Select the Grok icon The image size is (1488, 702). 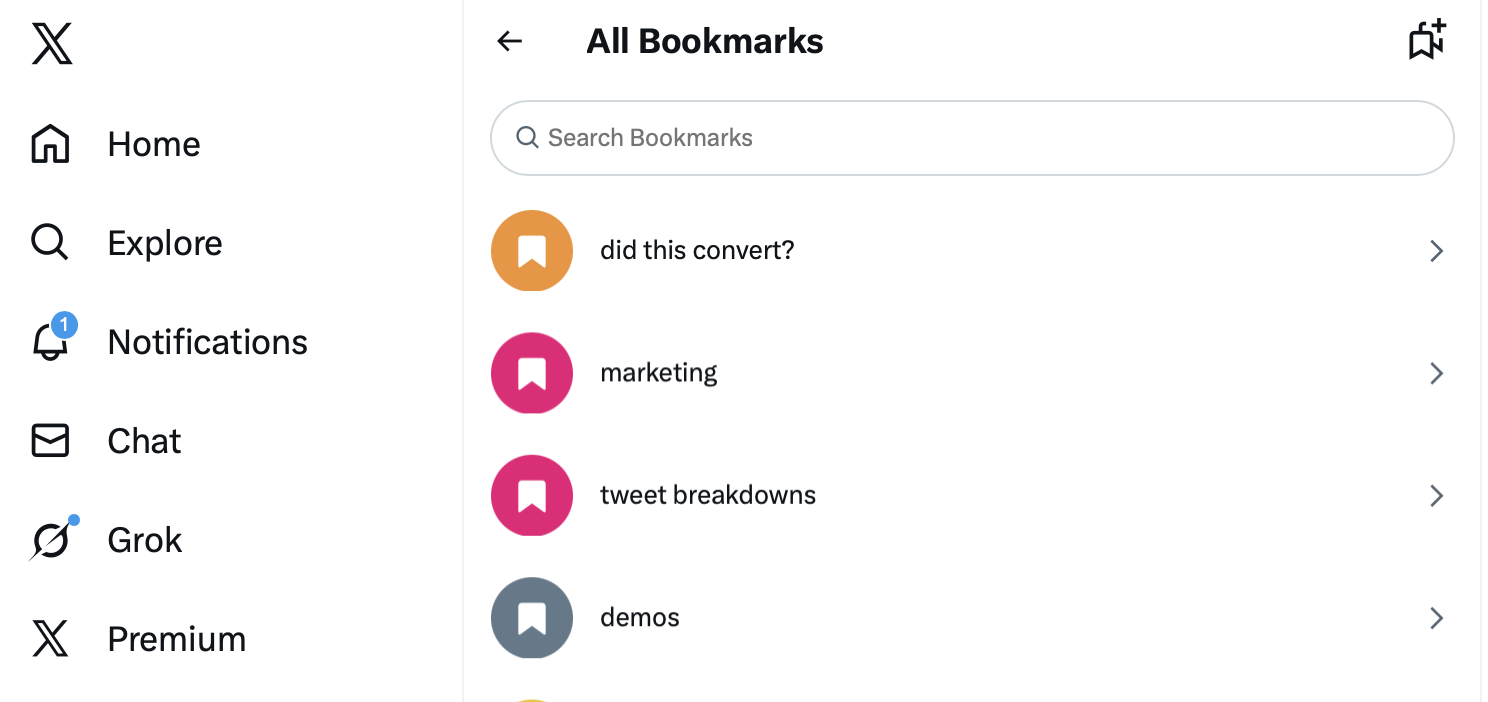click(48, 539)
